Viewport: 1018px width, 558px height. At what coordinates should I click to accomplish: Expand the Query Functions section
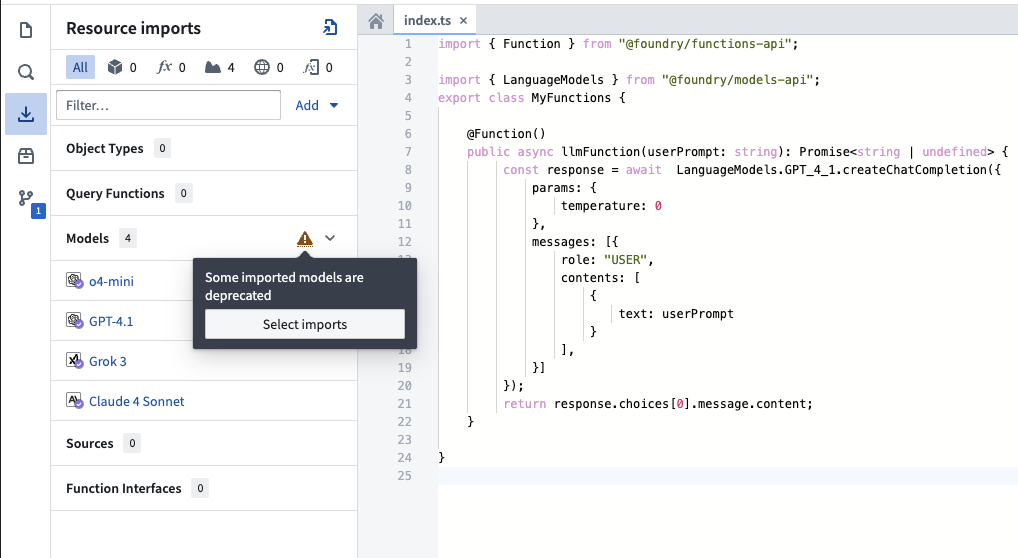pyautogui.click(x=204, y=193)
